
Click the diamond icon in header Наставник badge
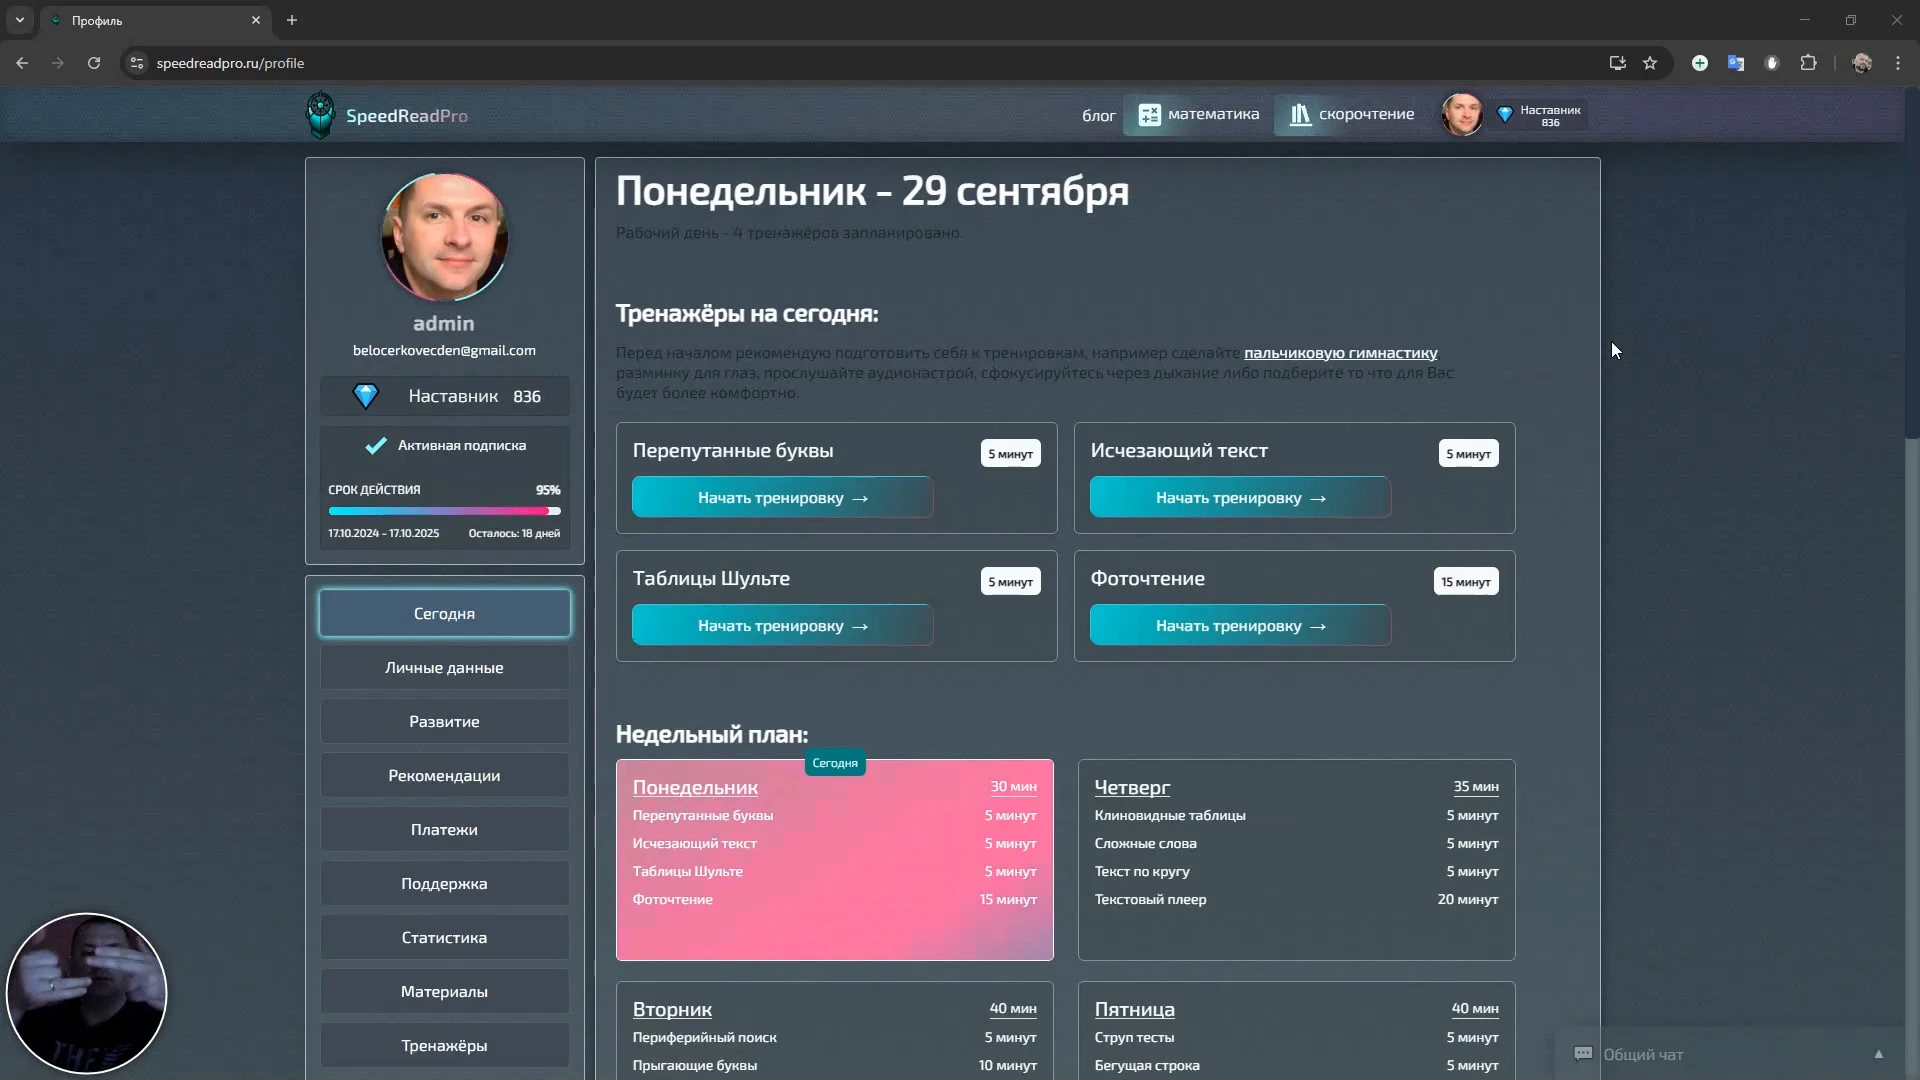click(1504, 115)
